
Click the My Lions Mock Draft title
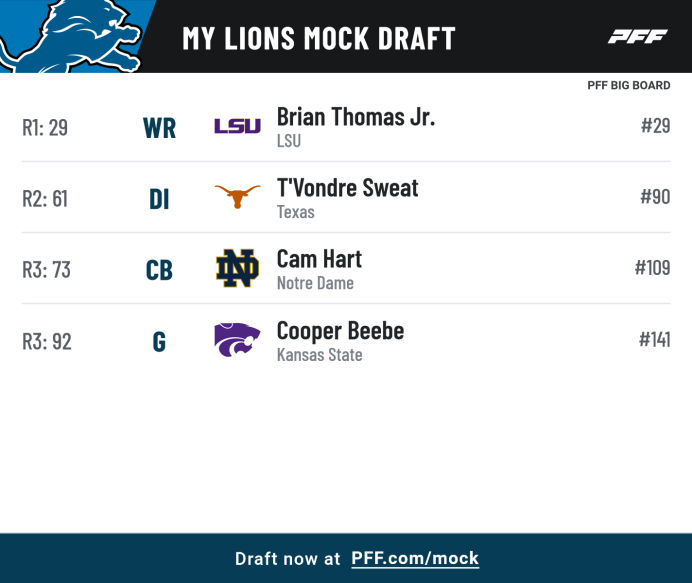(x=319, y=38)
